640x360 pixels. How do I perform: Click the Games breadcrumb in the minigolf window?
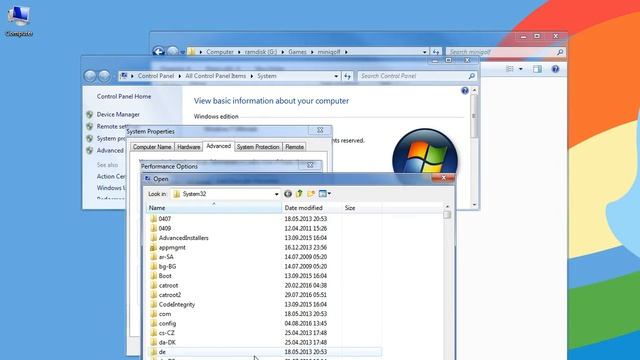click(297, 52)
